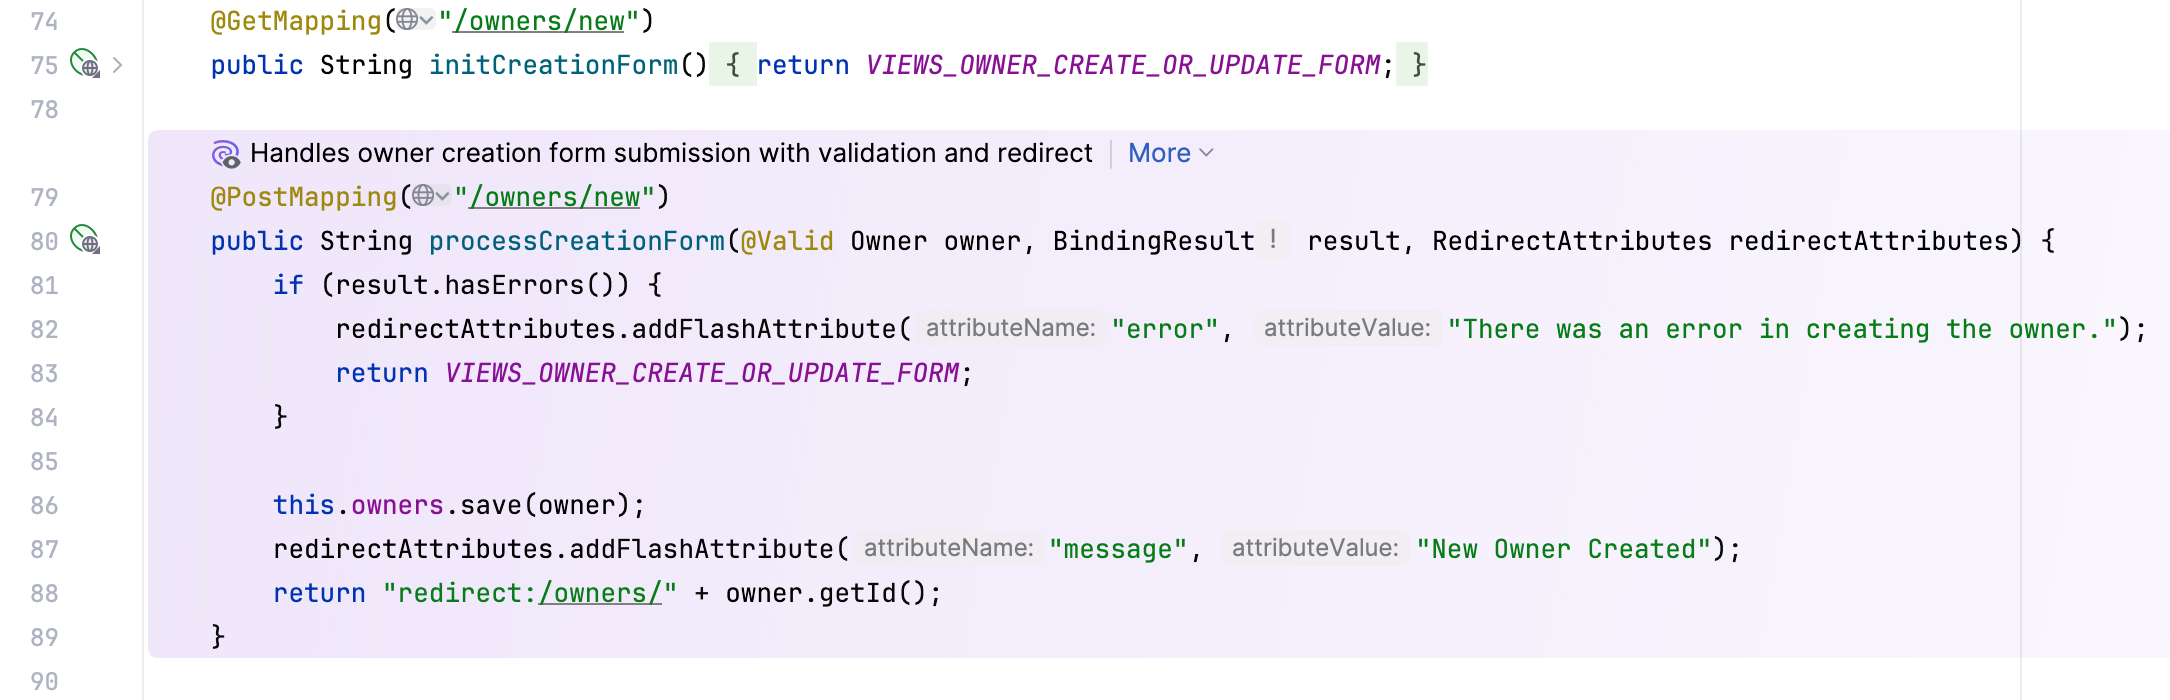Click the attributeName hint before "error"

click(x=1010, y=329)
